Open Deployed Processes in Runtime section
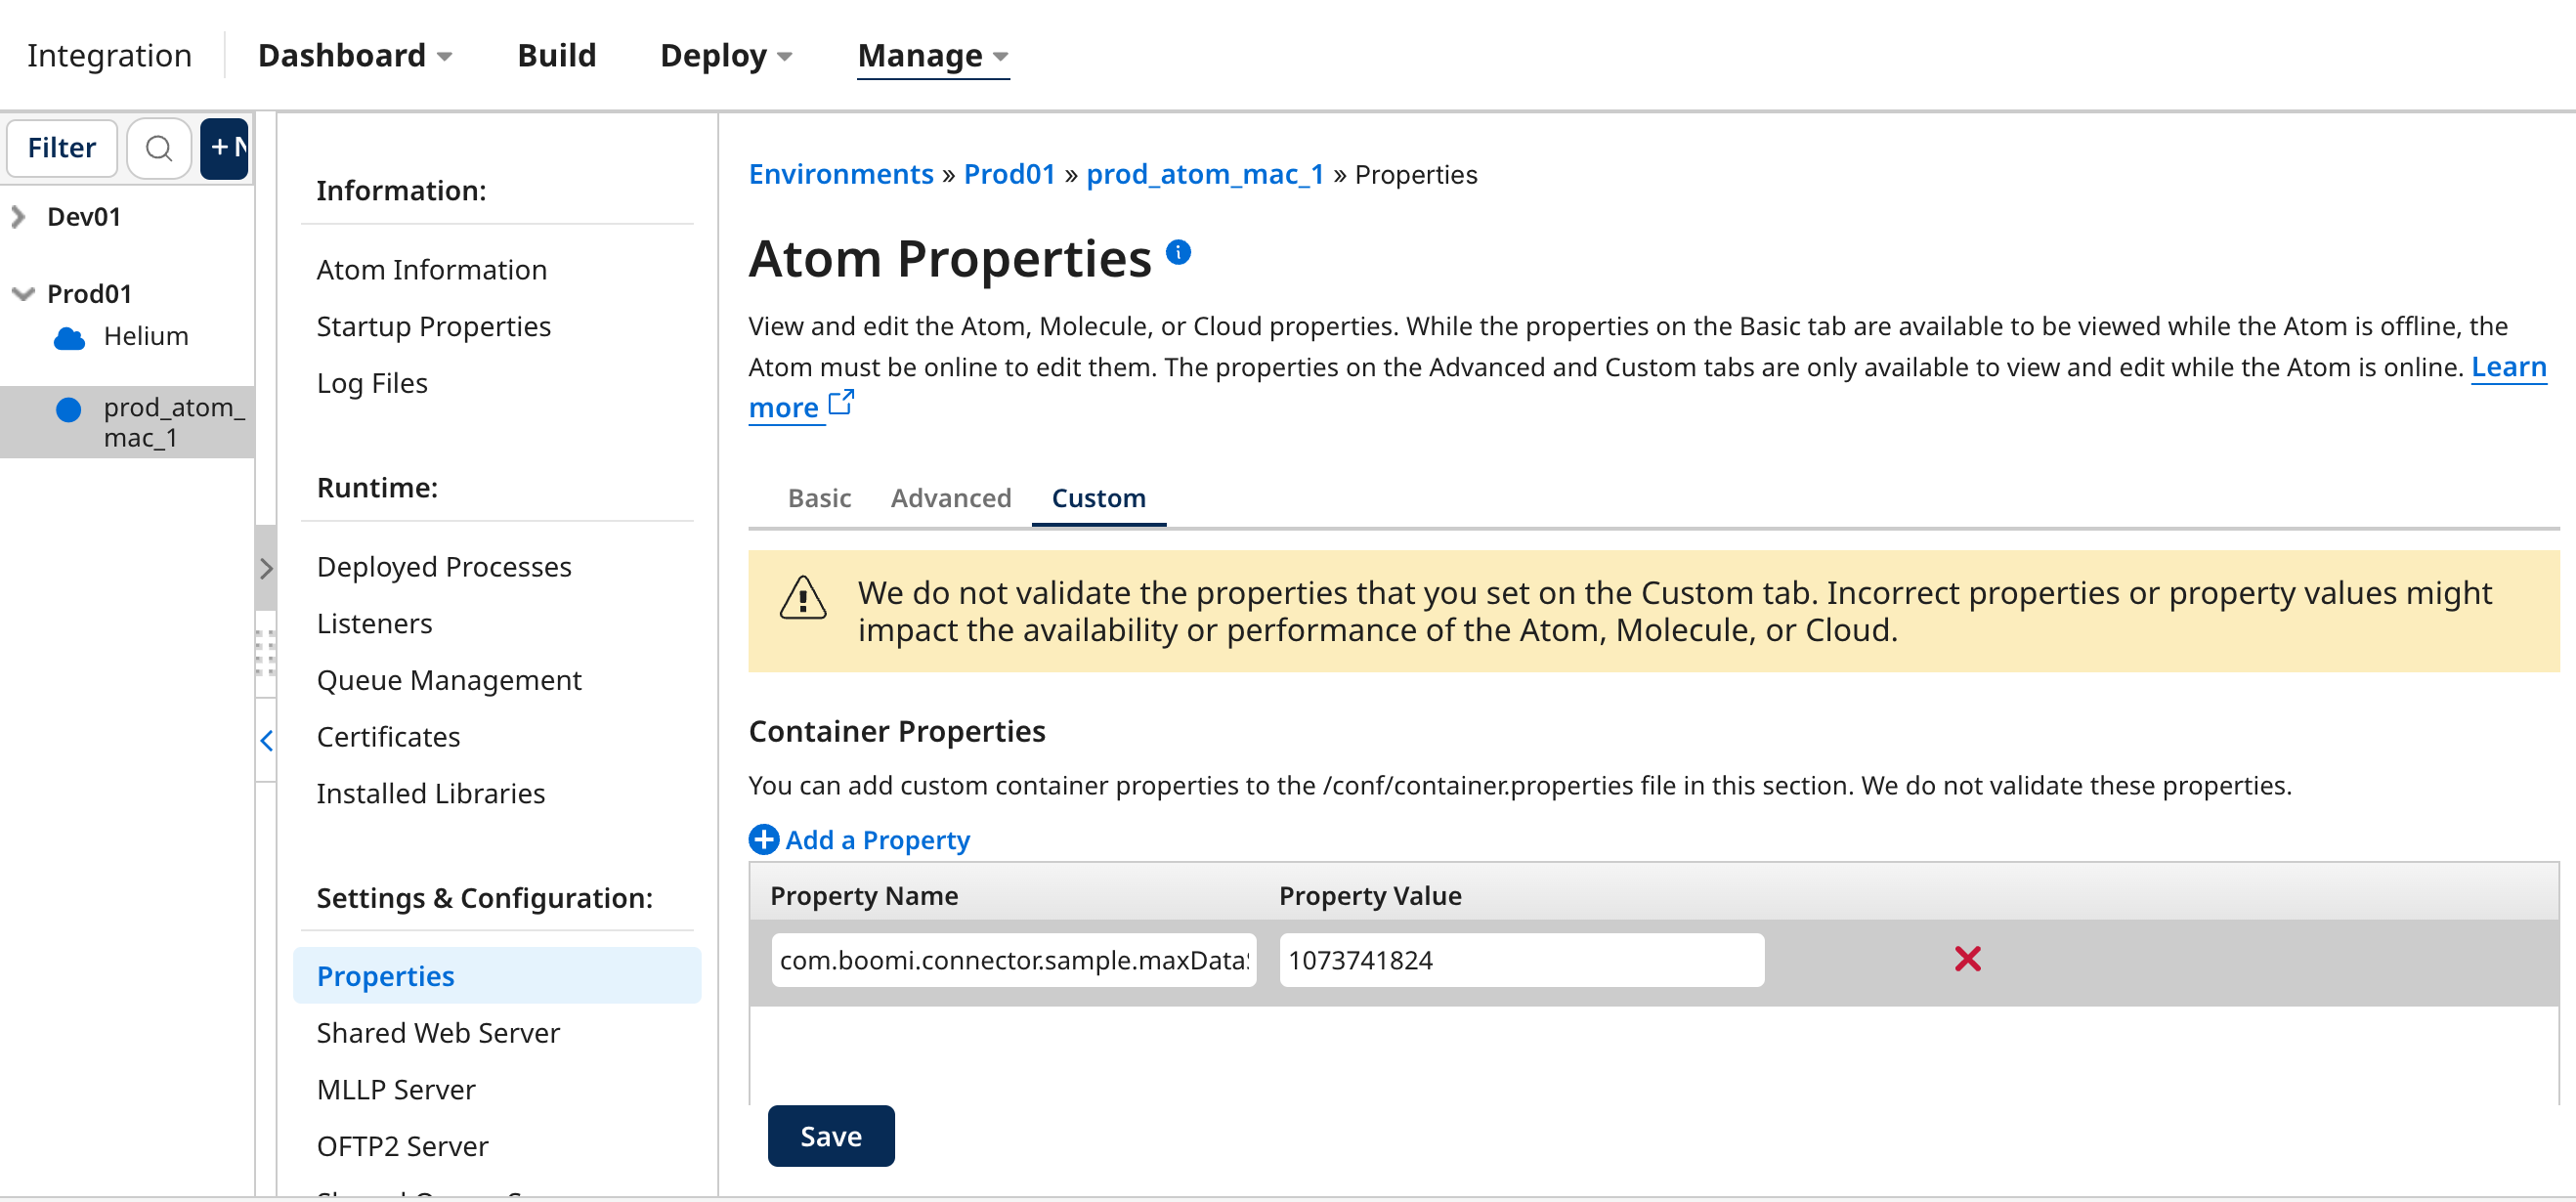 coord(443,566)
